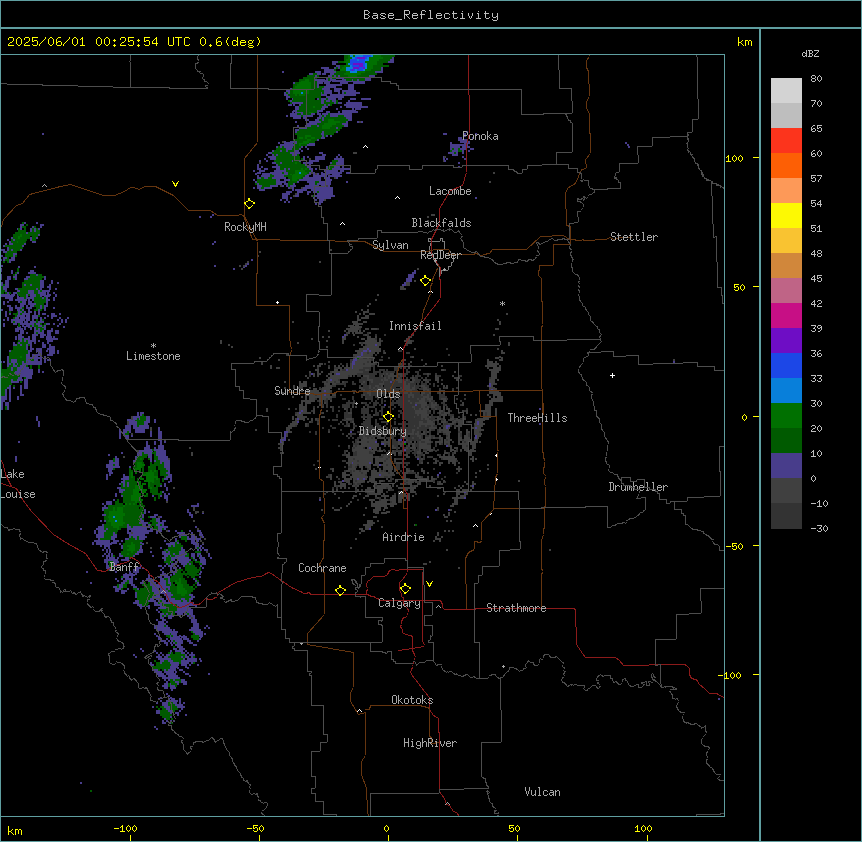This screenshot has height=842, width=862.
Task: Click the Vulcan town label
Action: tap(543, 792)
